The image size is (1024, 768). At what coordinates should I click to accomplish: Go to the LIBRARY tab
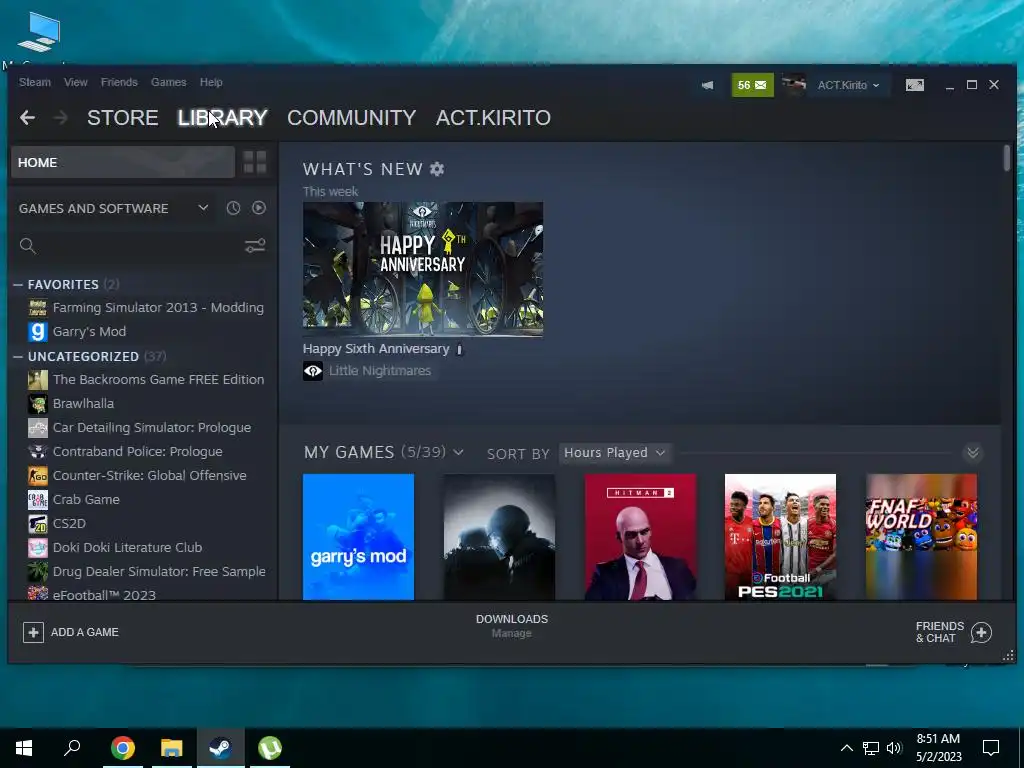(x=223, y=118)
